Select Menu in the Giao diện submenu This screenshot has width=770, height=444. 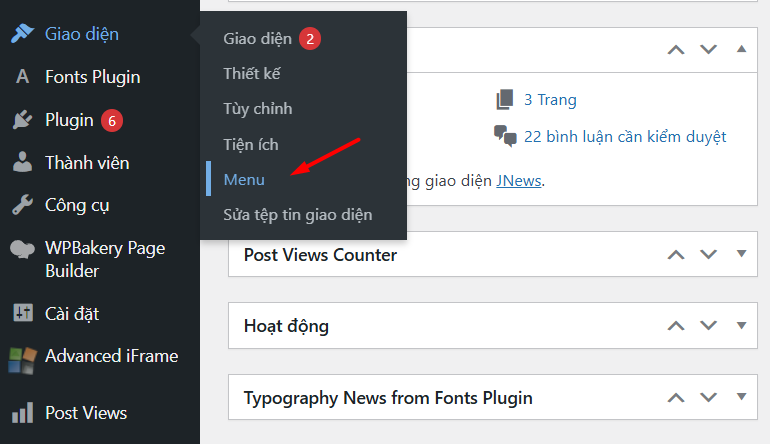pyautogui.click(x=244, y=180)
